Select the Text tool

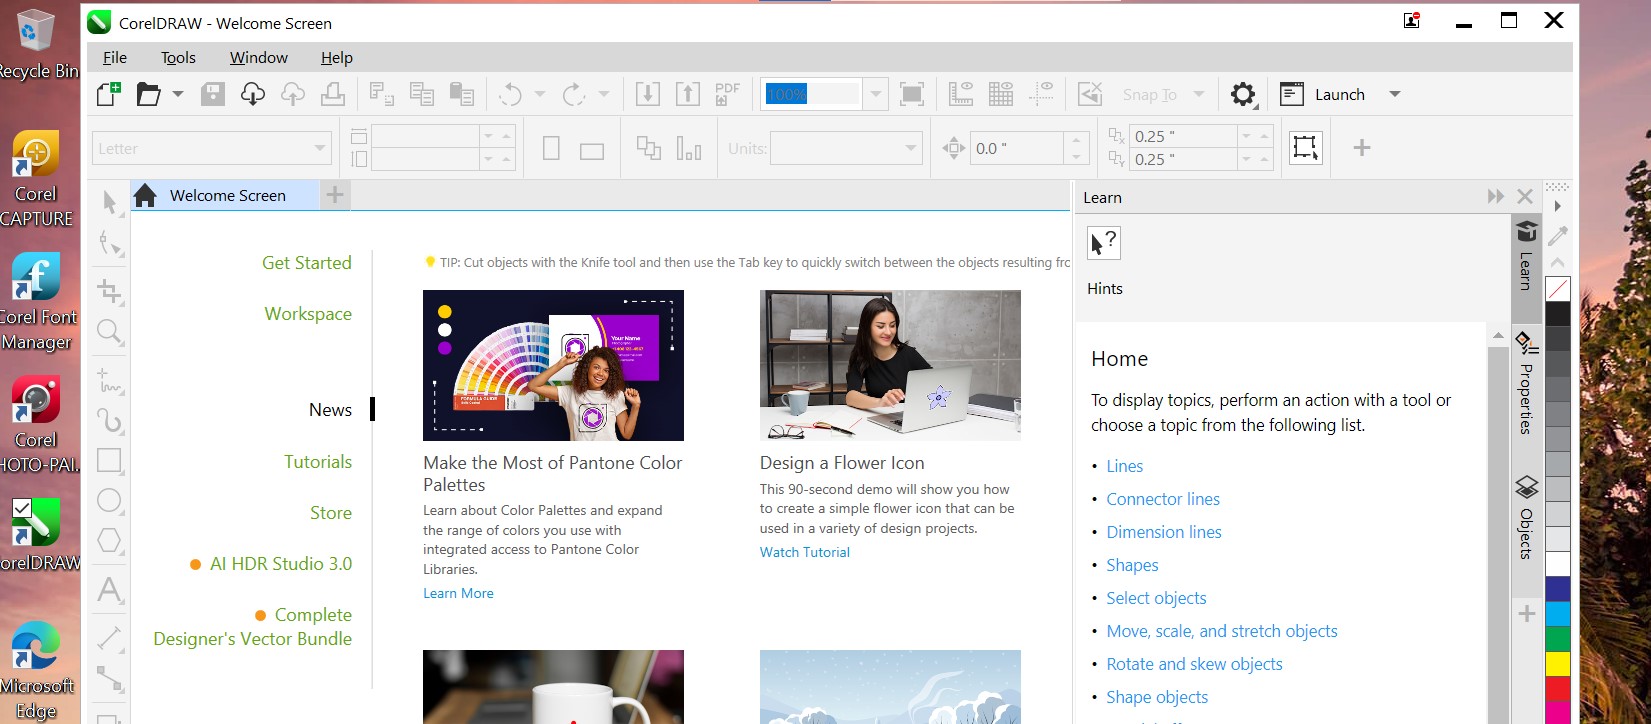click(109, 590)
